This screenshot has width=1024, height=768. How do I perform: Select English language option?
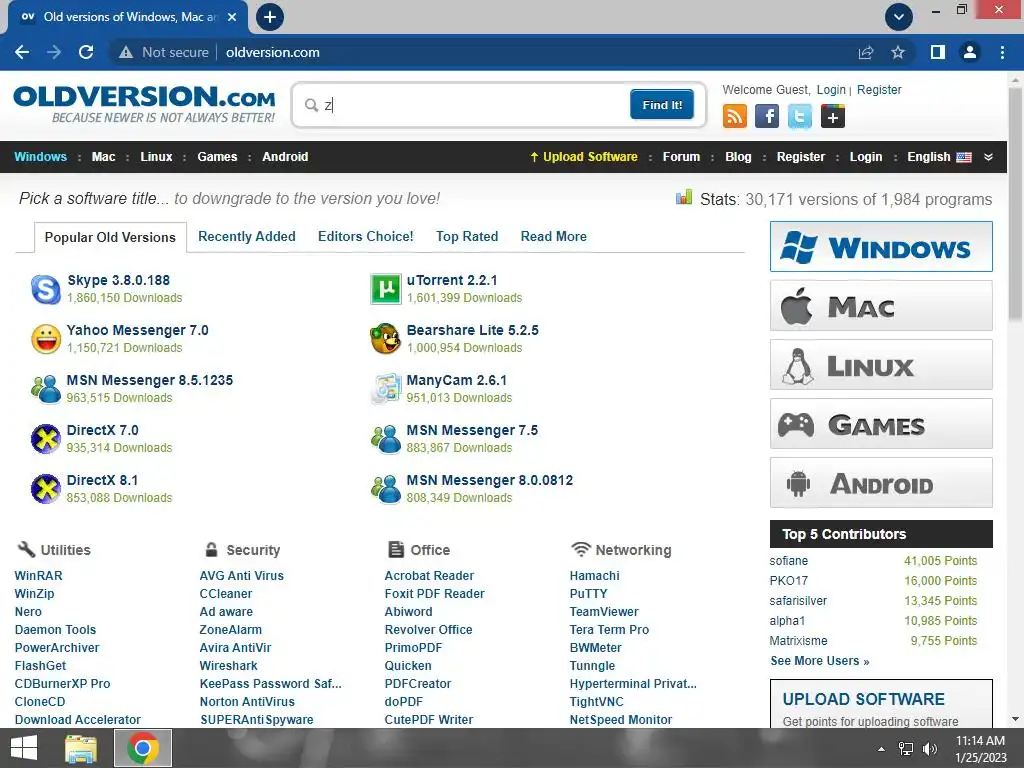[x=939, y=157]
